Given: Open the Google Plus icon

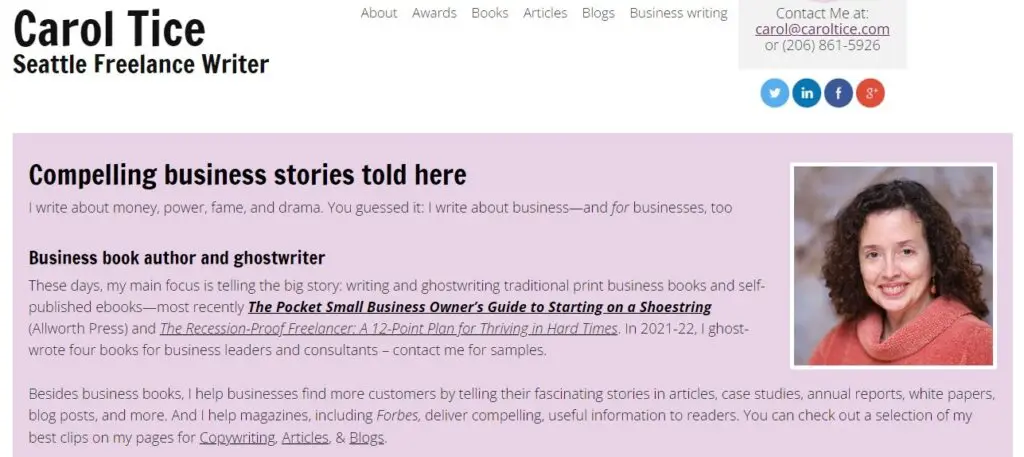Looking at the screenshot, I should (x=870, y=93).
